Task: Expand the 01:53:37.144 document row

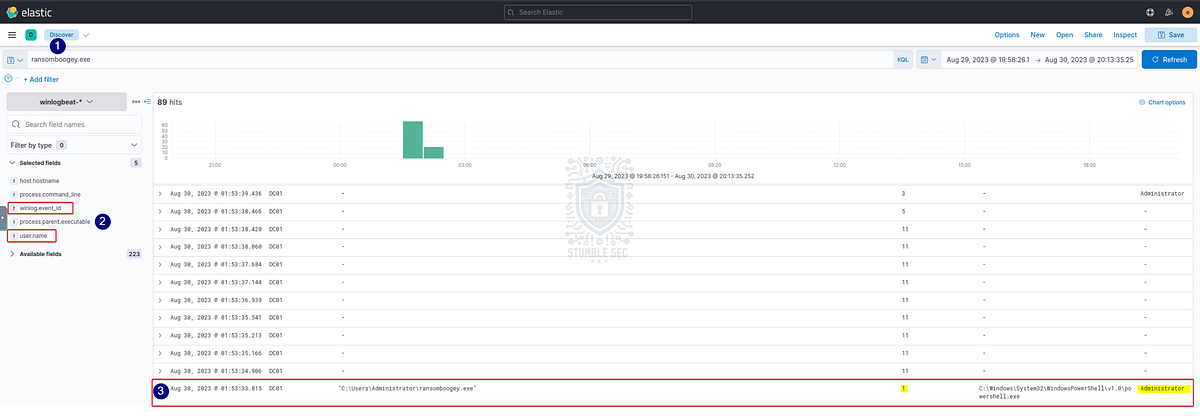Action: 160,283
